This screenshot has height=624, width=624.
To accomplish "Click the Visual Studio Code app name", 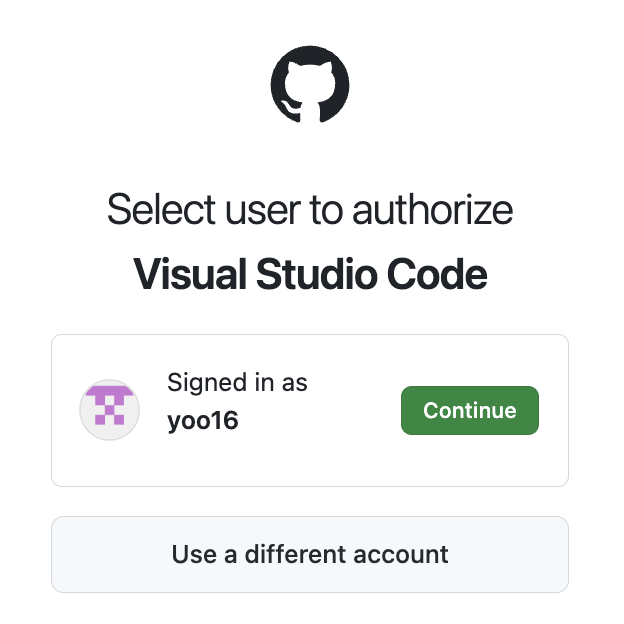I will tap(310, 274).
